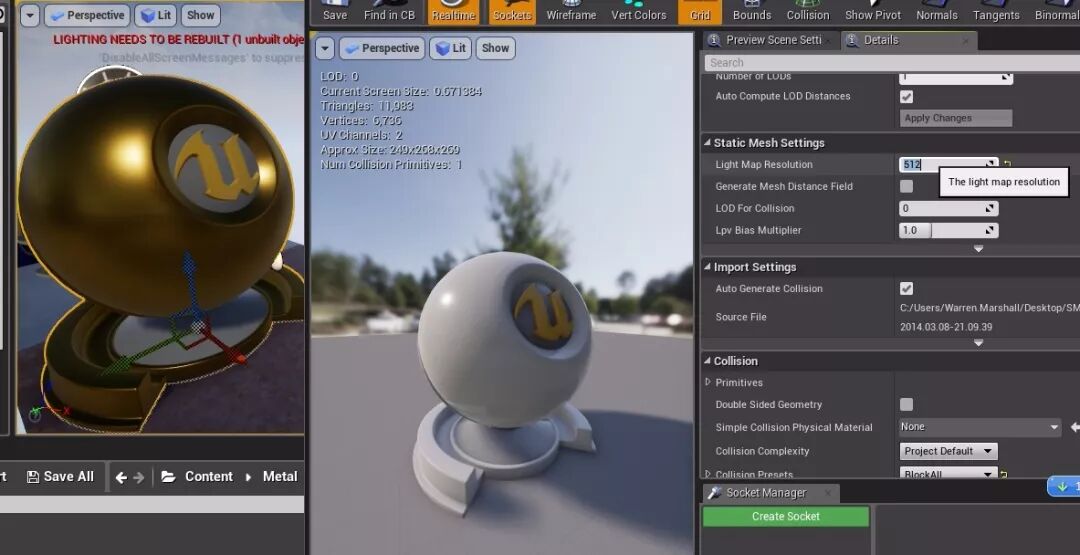
Task: Close the Details tab
Action: [x=966, y=41]
